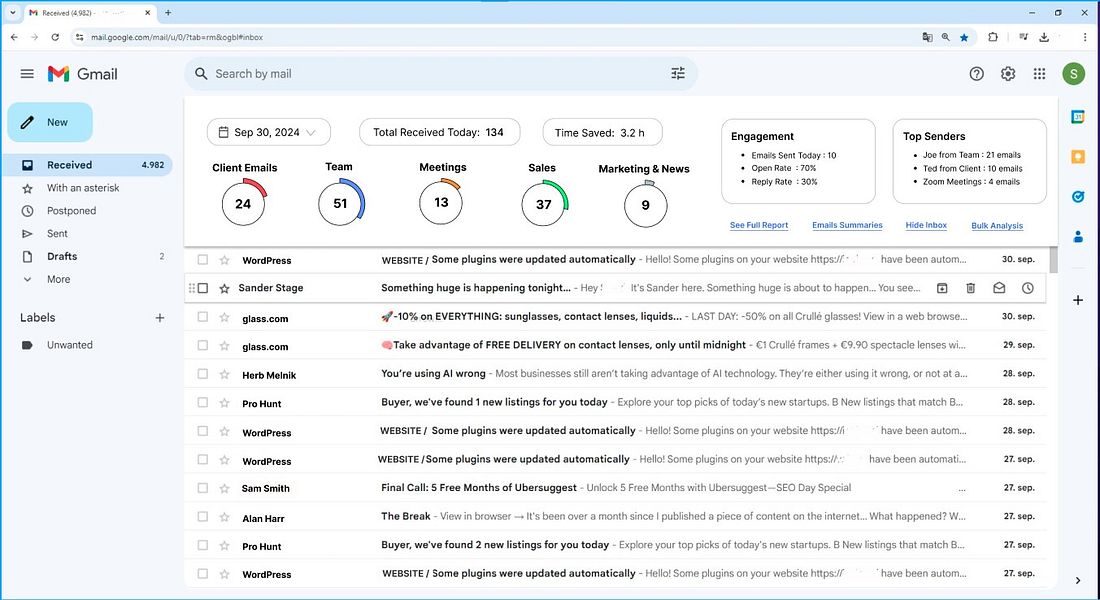
Task: Click the See Full Report link
Action: tap(759, 226)
